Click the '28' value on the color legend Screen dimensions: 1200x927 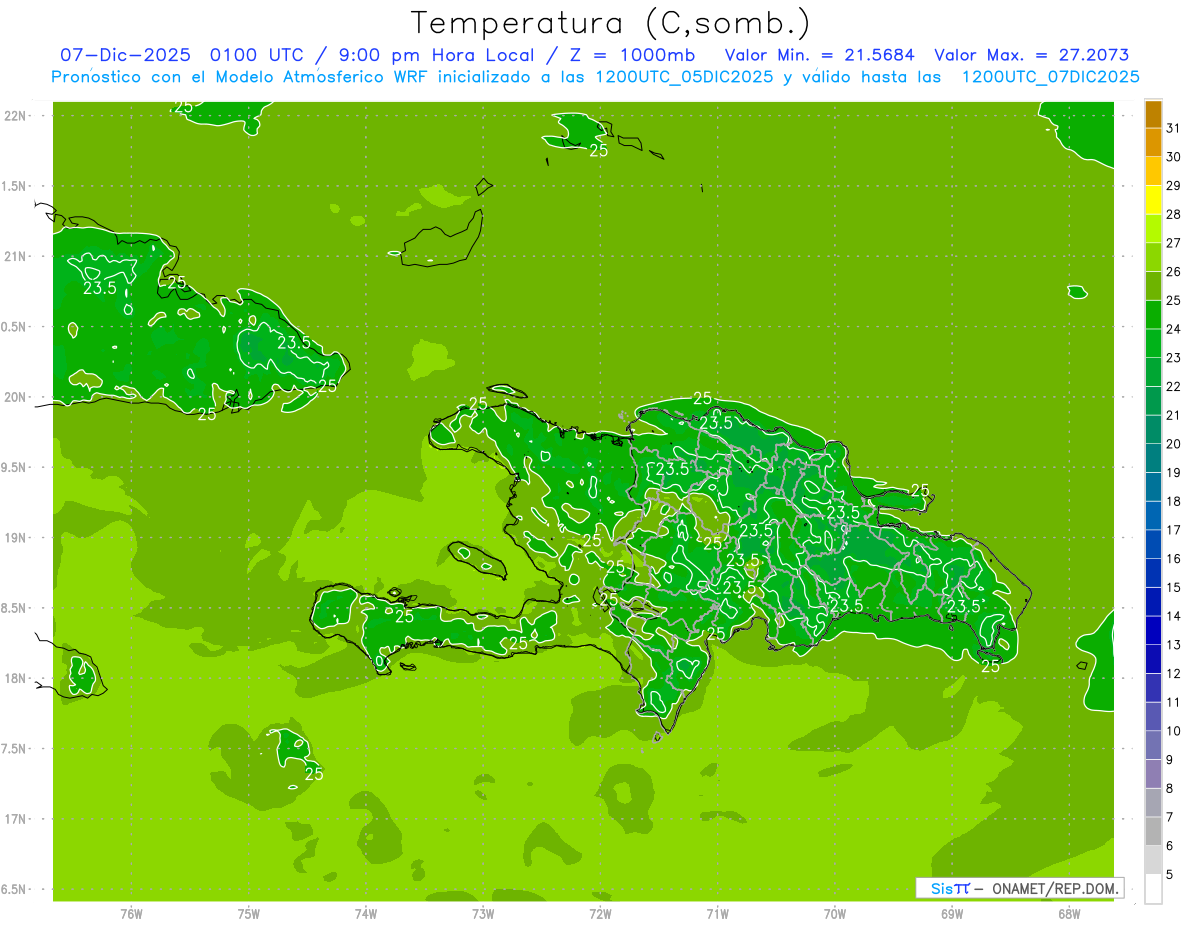pyautogui.click(x=1173, y=214)
